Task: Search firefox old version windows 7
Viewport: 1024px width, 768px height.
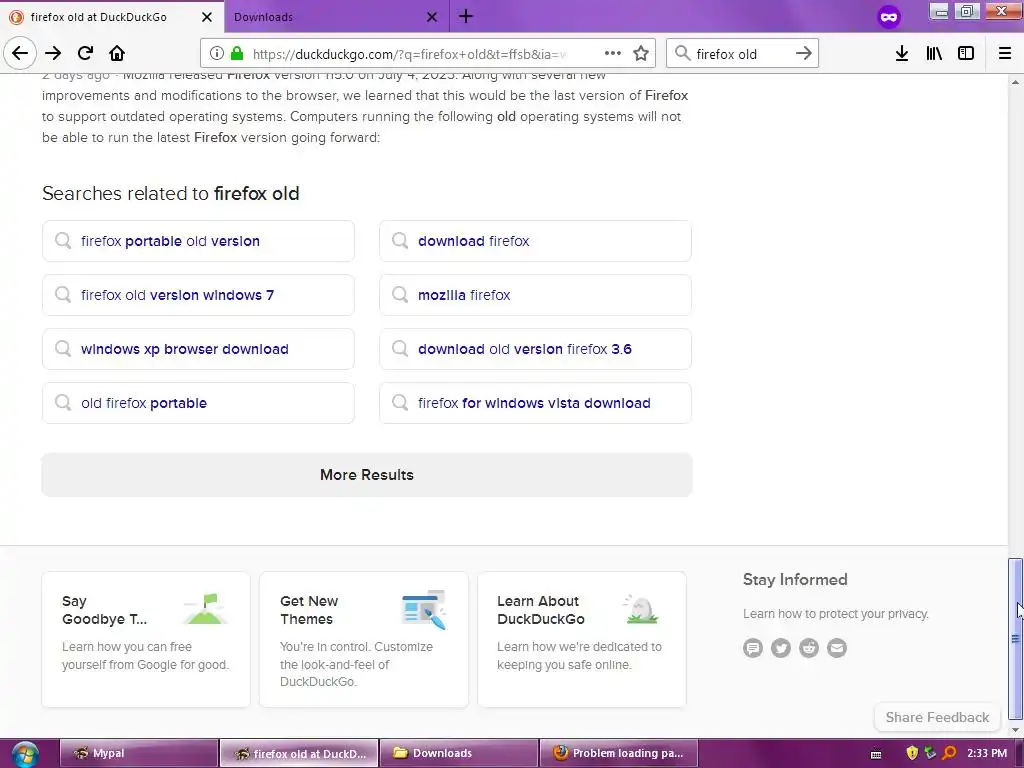Action: pos(198,295)
